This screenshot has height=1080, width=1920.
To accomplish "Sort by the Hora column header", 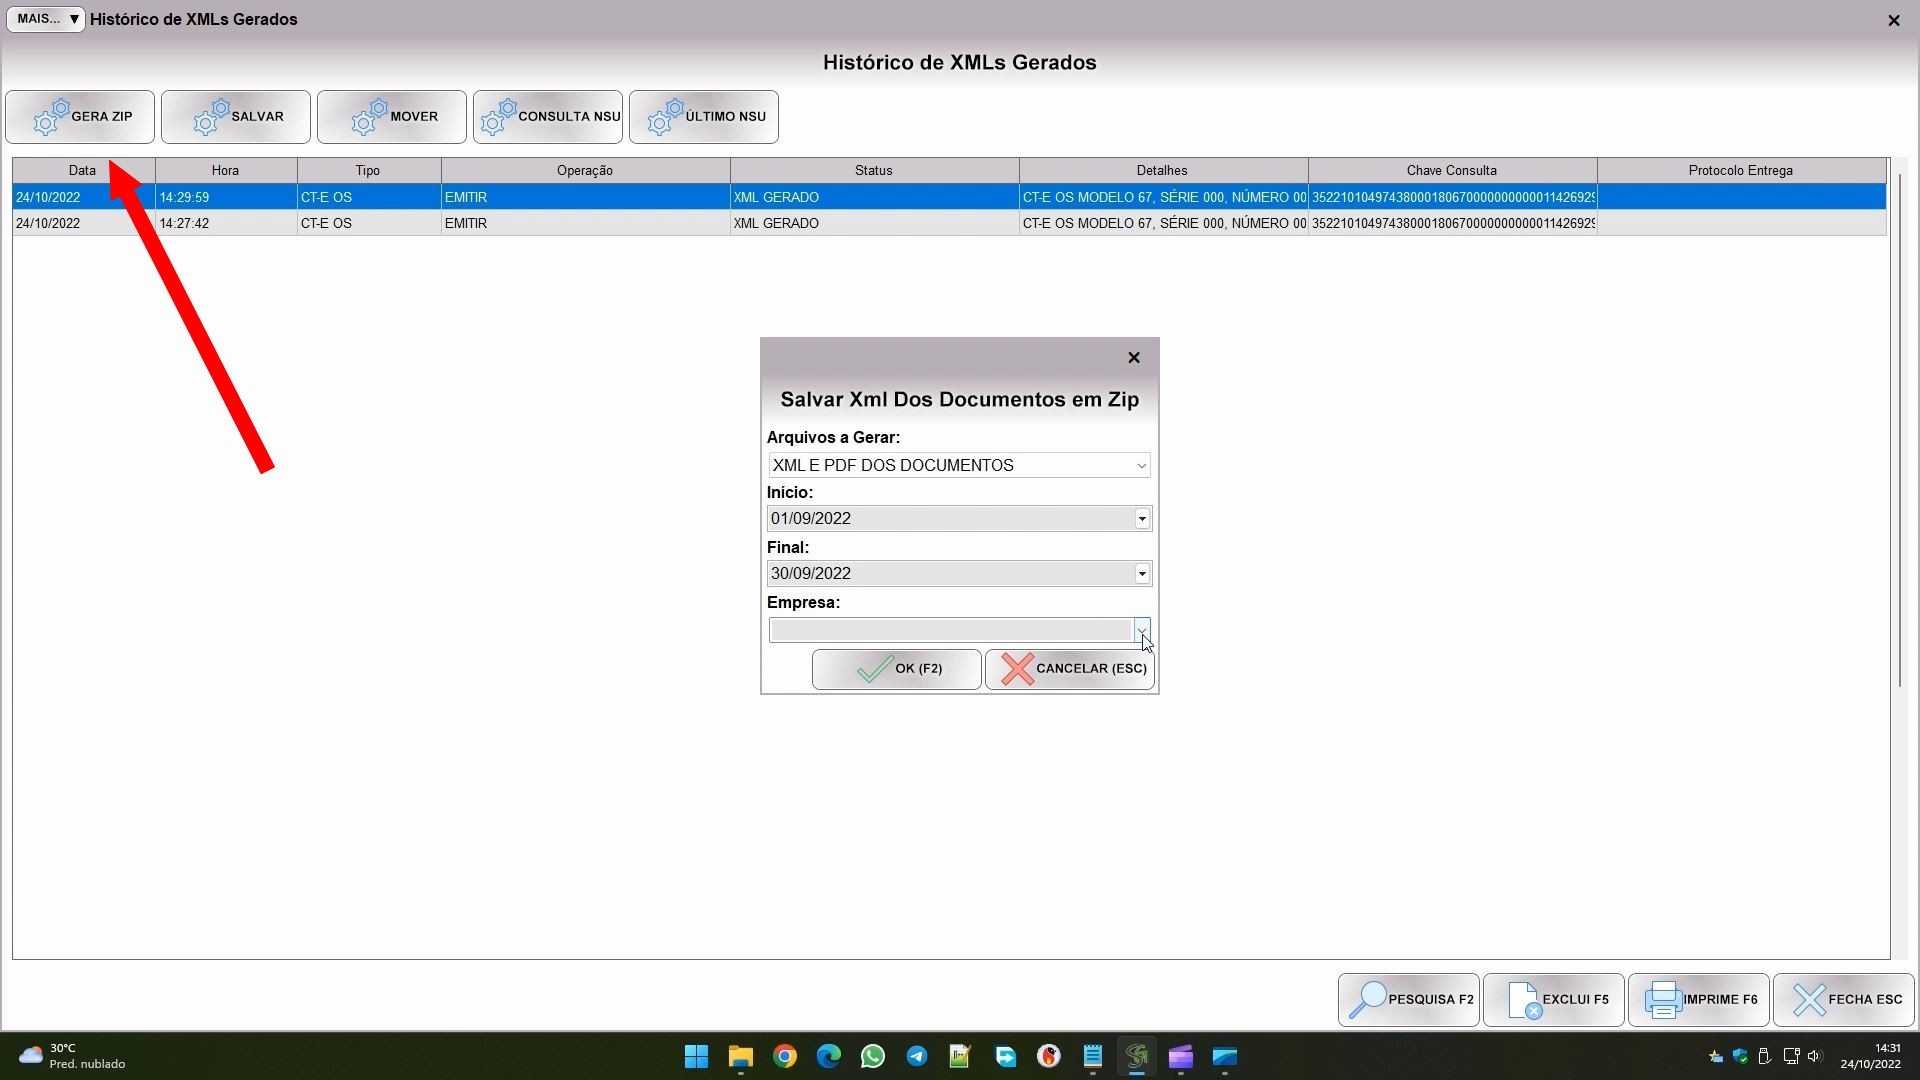I will pyautogui.click(x=226, y=171).
